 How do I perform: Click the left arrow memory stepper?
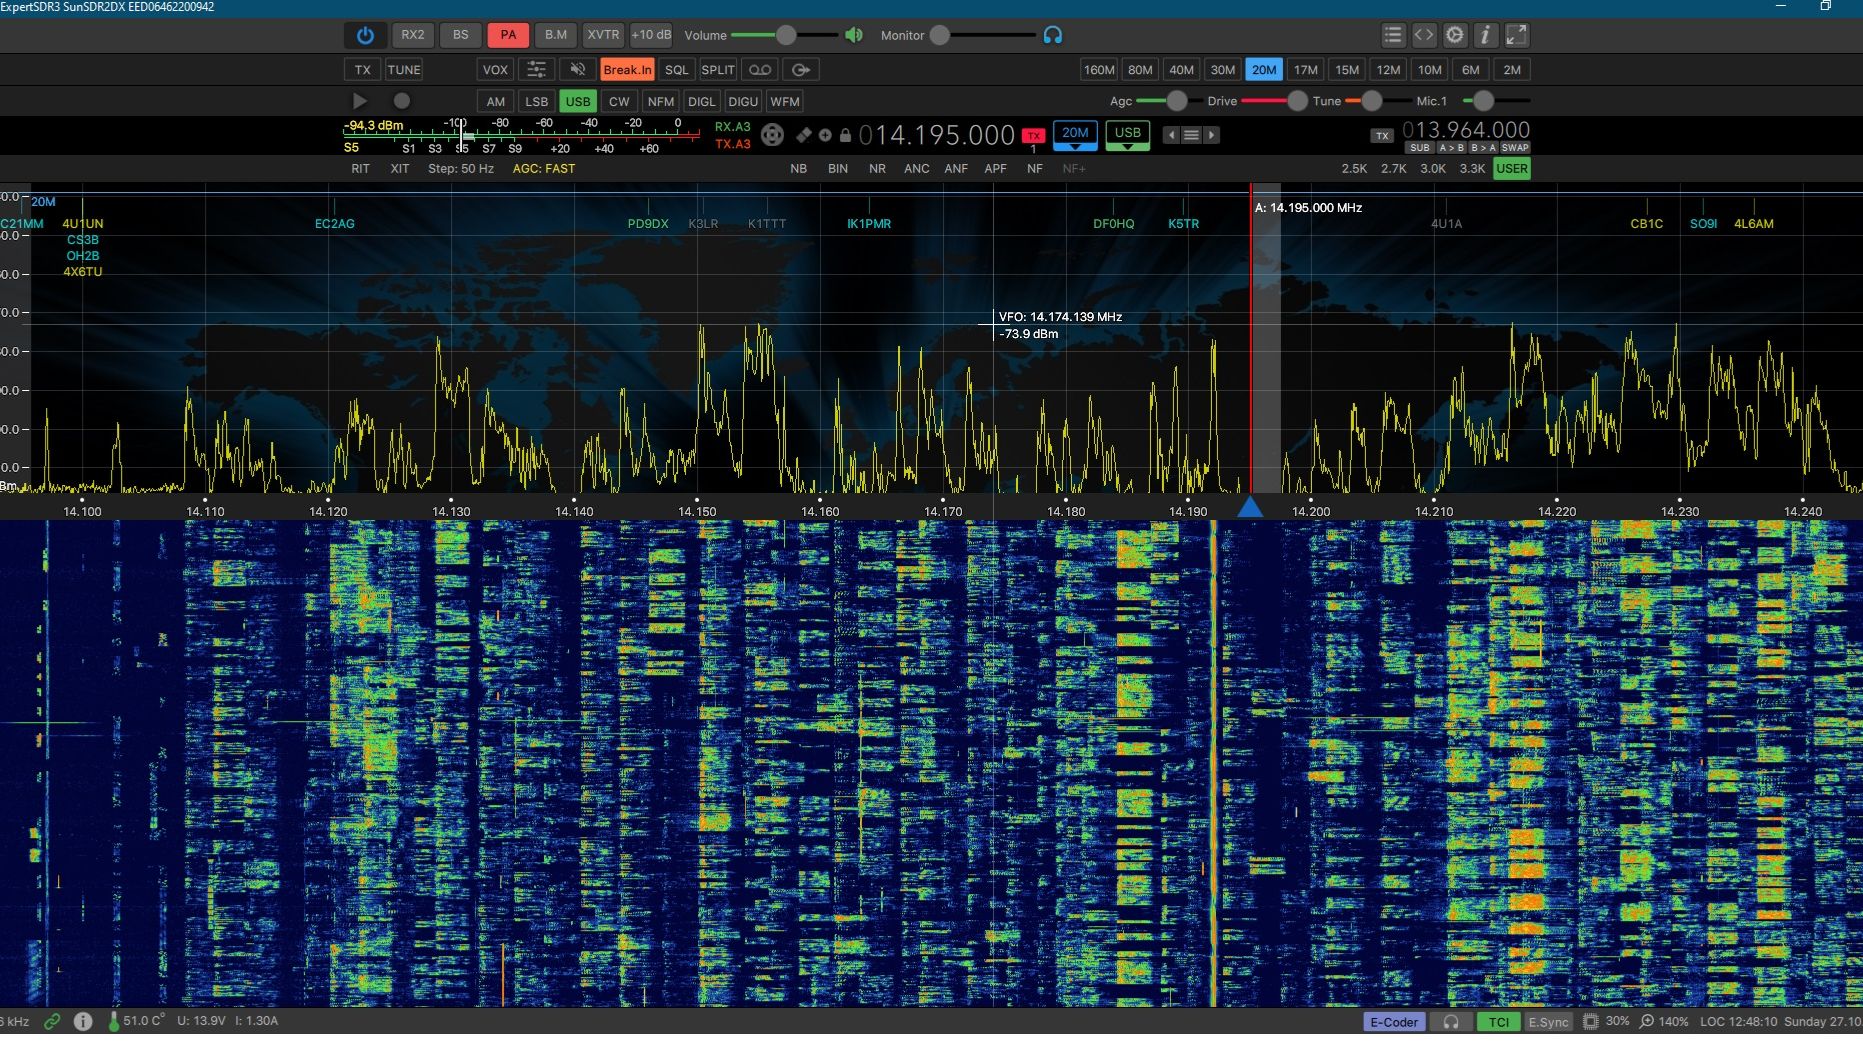[x=1171, y=135]
